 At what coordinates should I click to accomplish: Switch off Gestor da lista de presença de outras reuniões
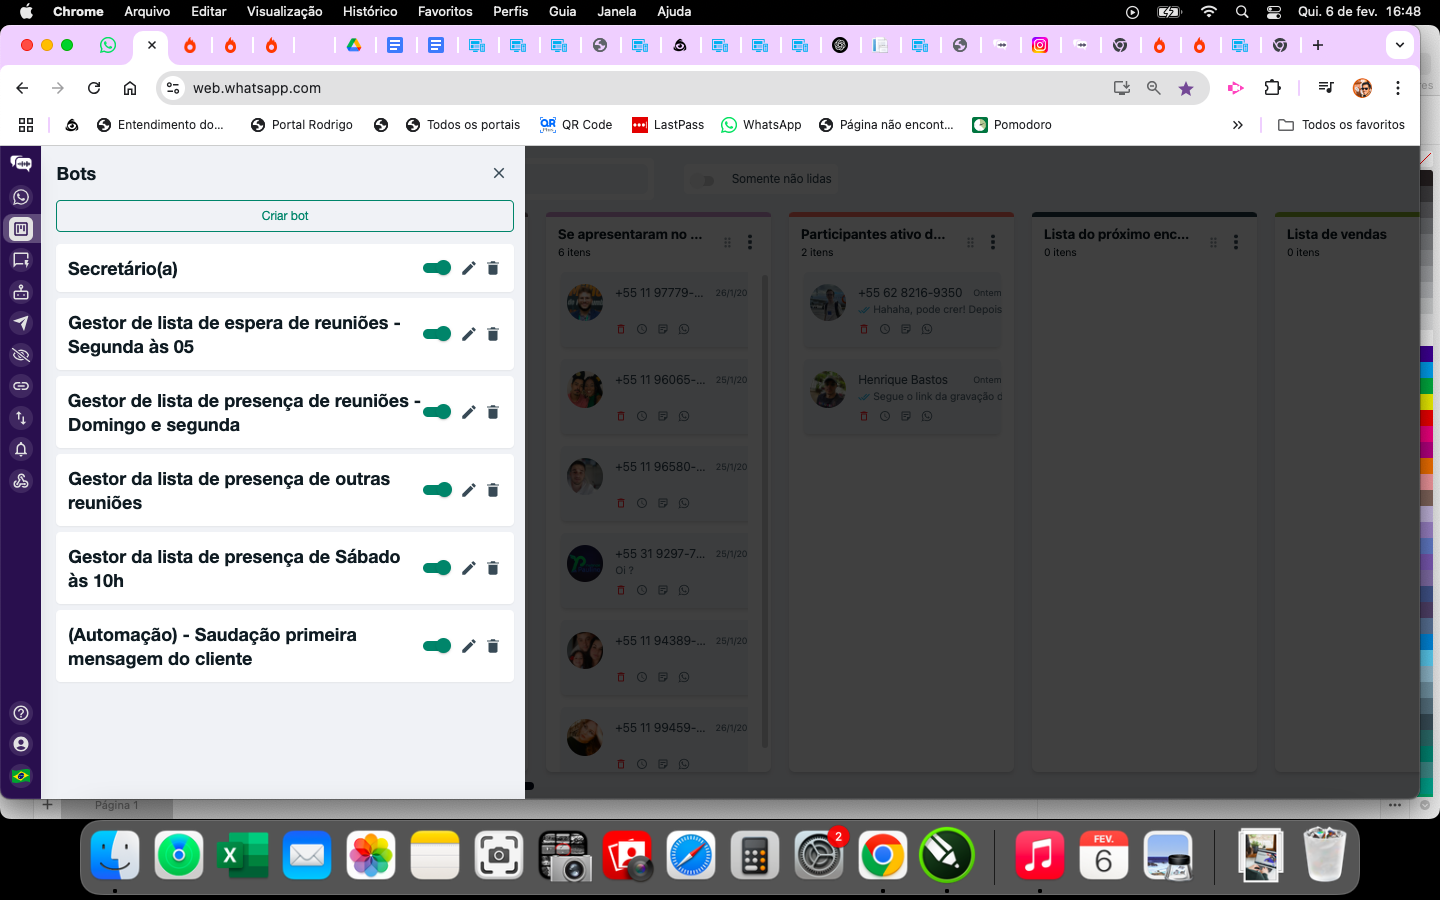pos(437,490)
